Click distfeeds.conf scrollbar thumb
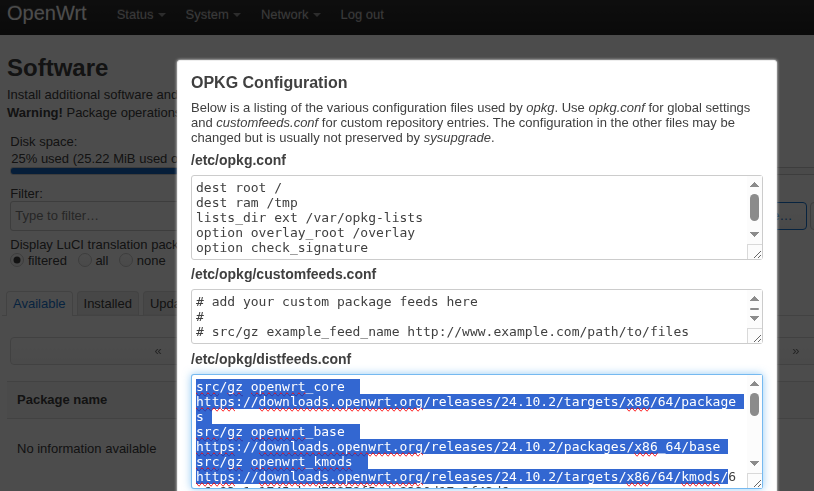The height and width of the screenshot is (491, 814). point(754,404)
